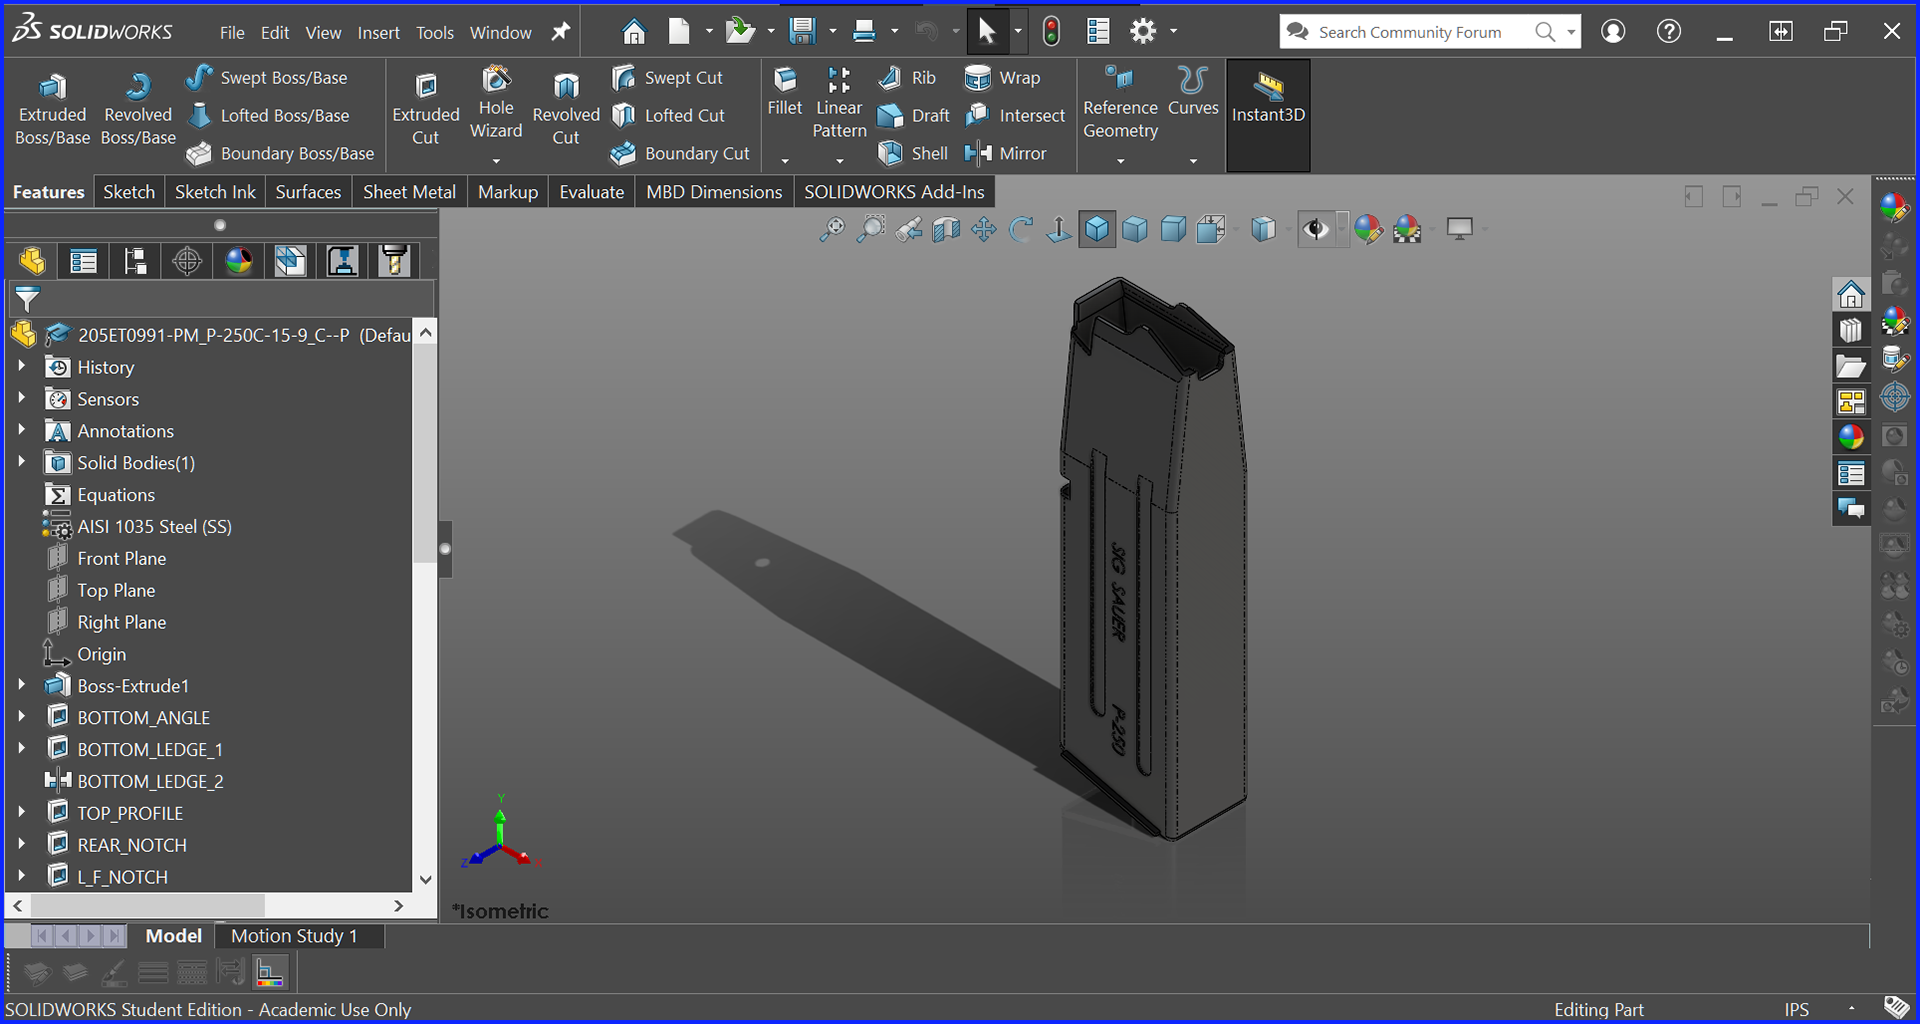Click the Swept Cut tool
The width and height of the screenshot is (1920, 1024).
667,77
